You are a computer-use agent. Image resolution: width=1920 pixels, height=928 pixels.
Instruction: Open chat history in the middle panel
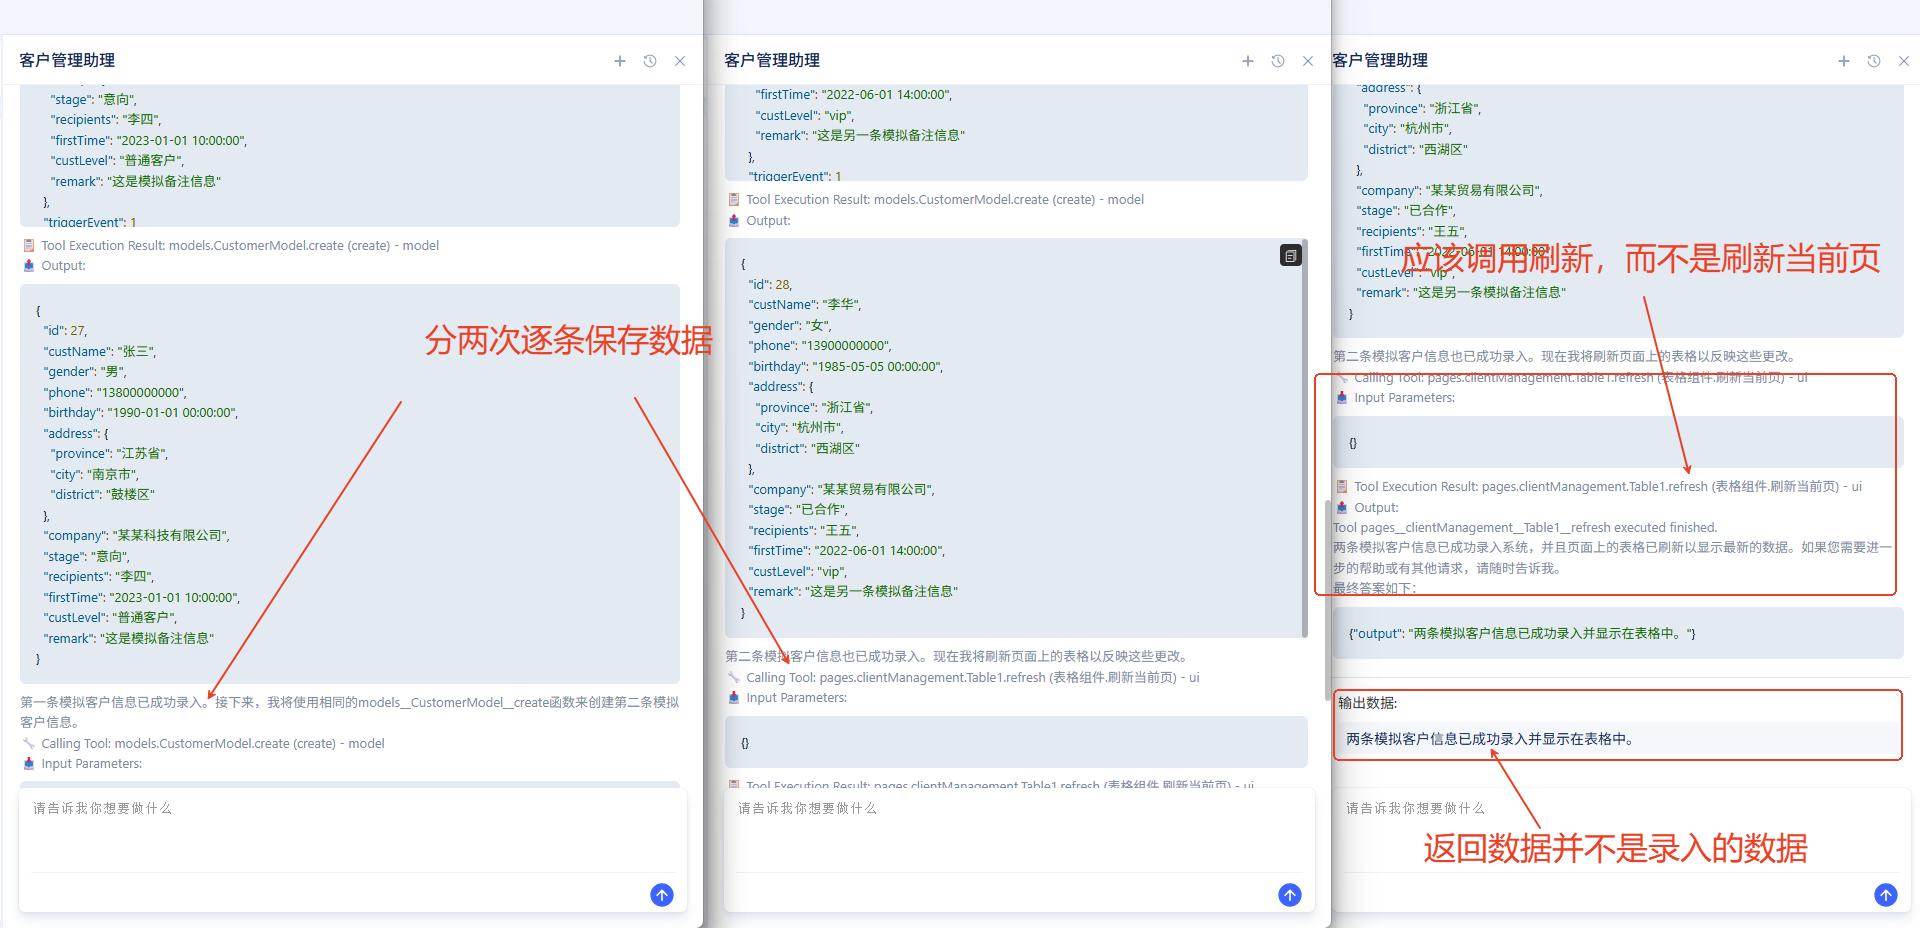coord(1278,61)
